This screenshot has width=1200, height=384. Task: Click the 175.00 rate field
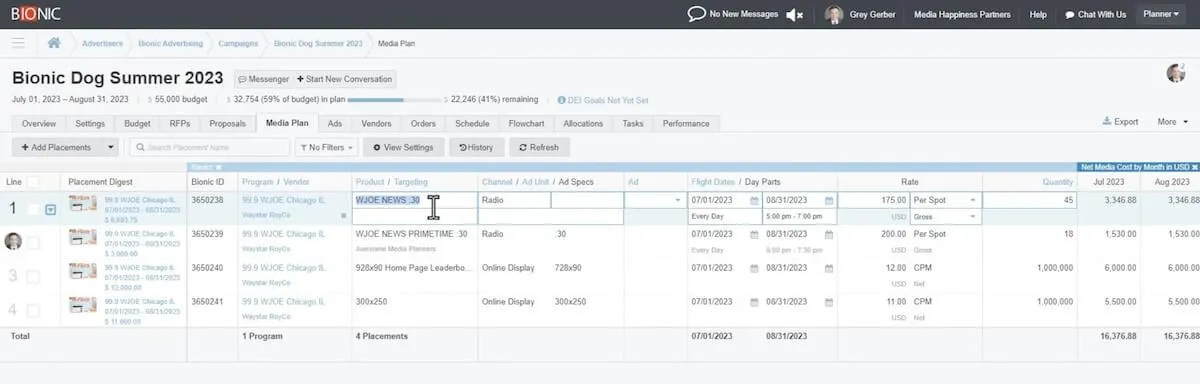(x=874, y=200)
